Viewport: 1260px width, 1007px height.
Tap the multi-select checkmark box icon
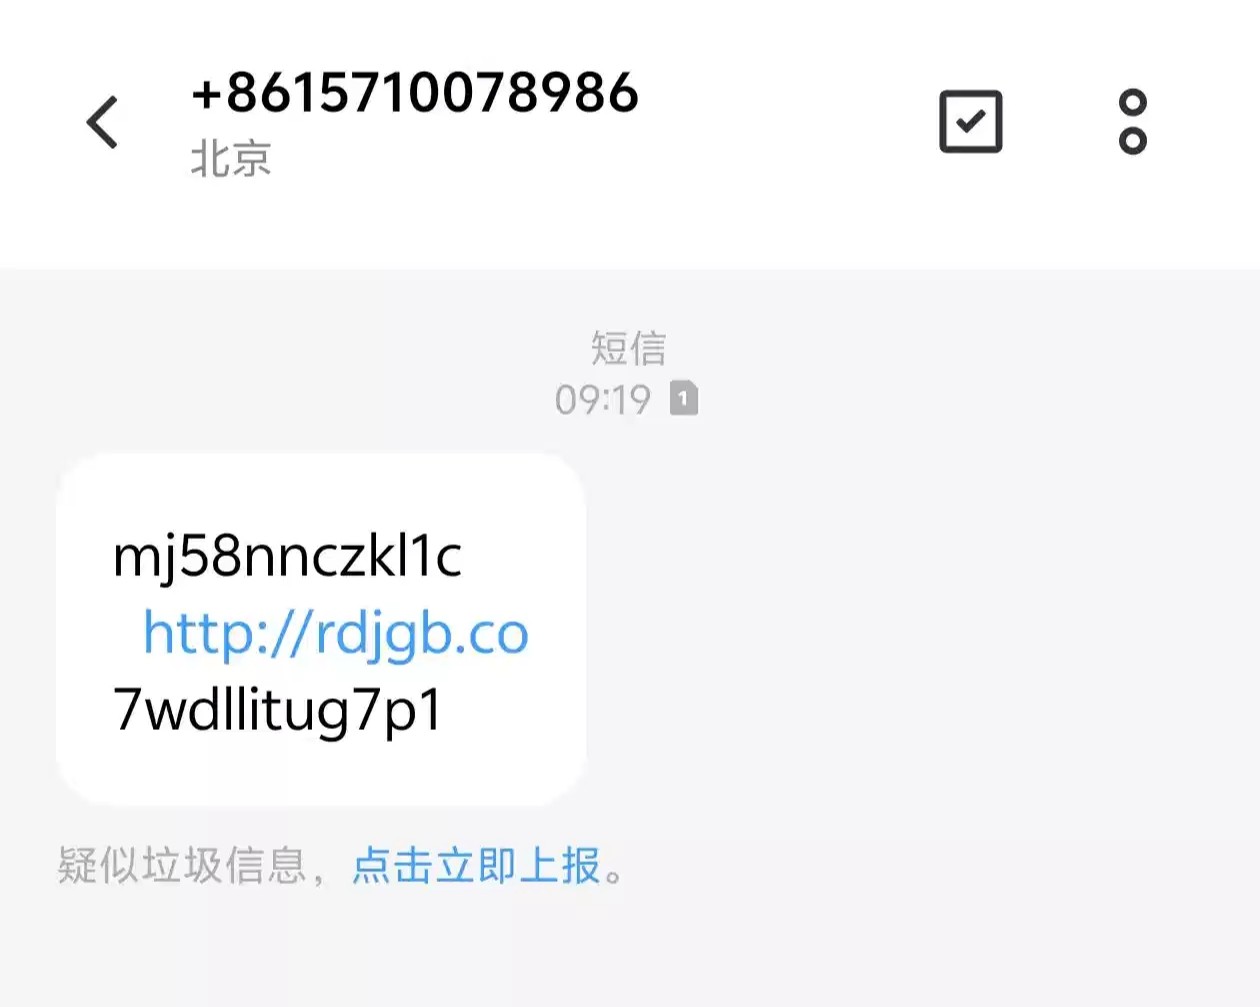tap(970, 122)
